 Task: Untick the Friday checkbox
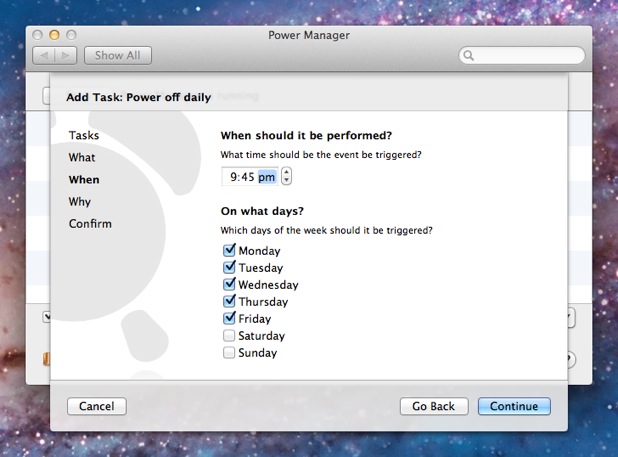coord(229,318)
